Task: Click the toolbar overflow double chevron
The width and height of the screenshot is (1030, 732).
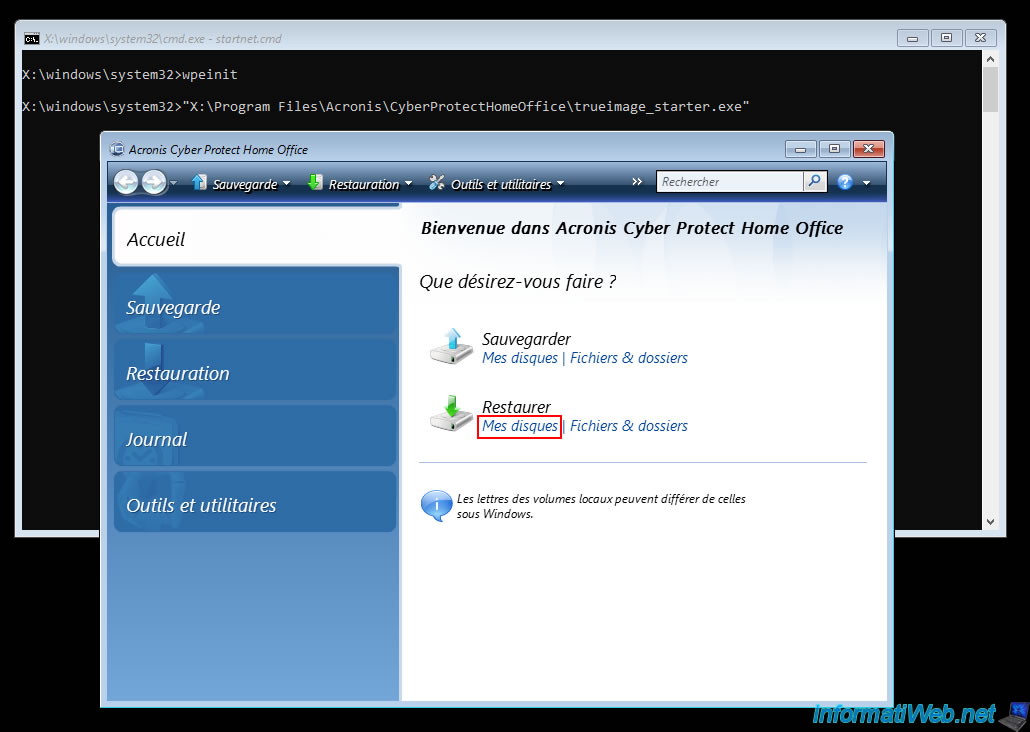Action: [x=637, y=182]
